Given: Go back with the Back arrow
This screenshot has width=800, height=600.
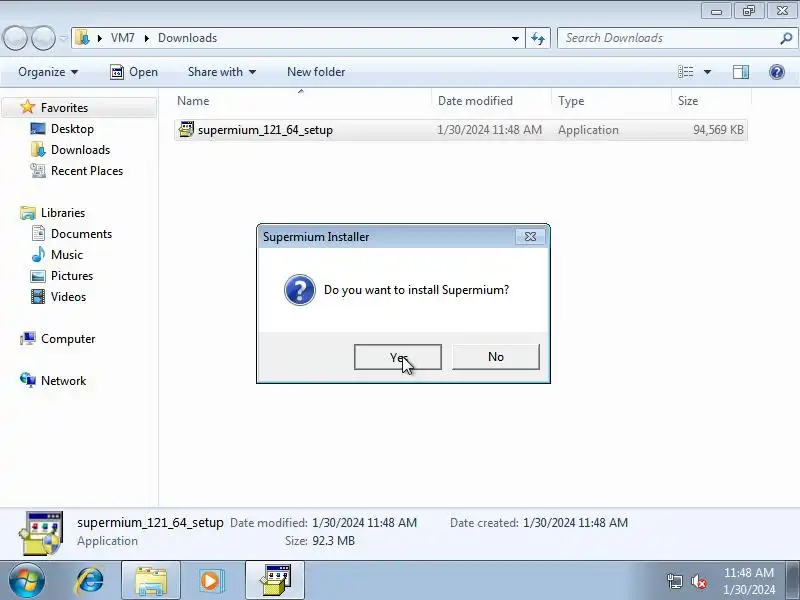Looking at the screenshot, I should click(15, 38).
